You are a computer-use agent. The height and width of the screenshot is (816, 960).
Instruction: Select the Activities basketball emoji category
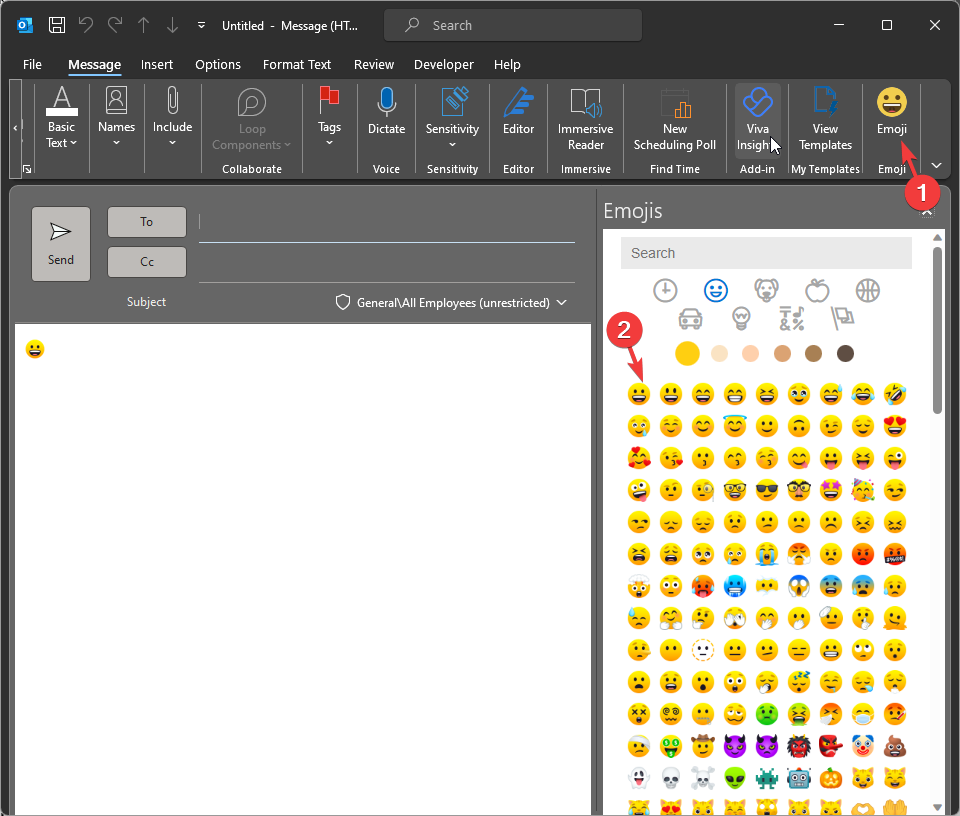pyautogui.click(x=868, y=290)
